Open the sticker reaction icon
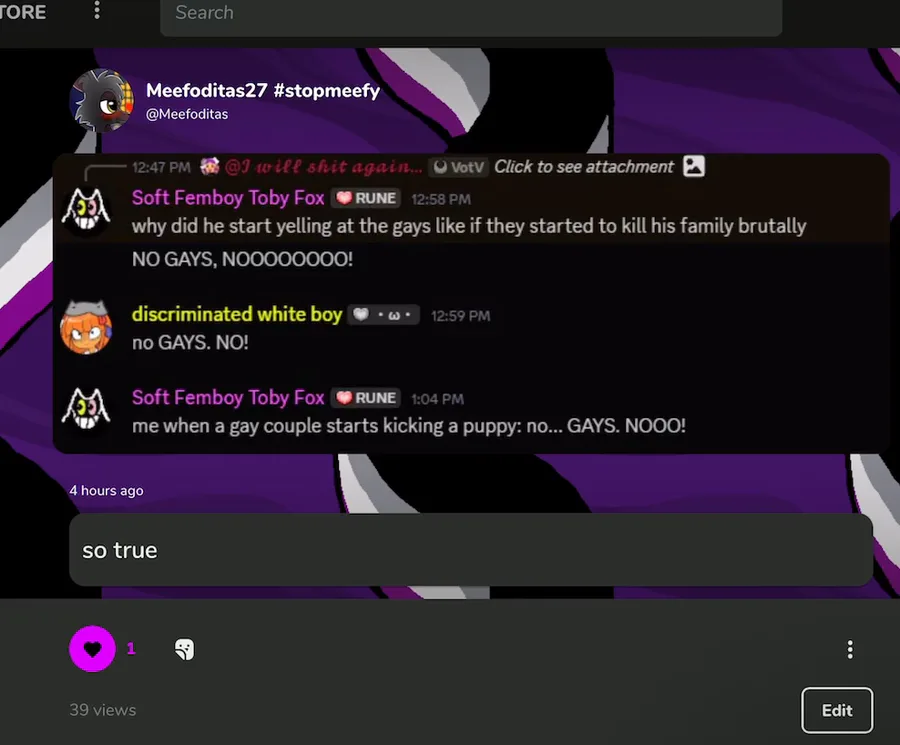The image size is (900, 745). pyautogui.click(x=184, y=649)
